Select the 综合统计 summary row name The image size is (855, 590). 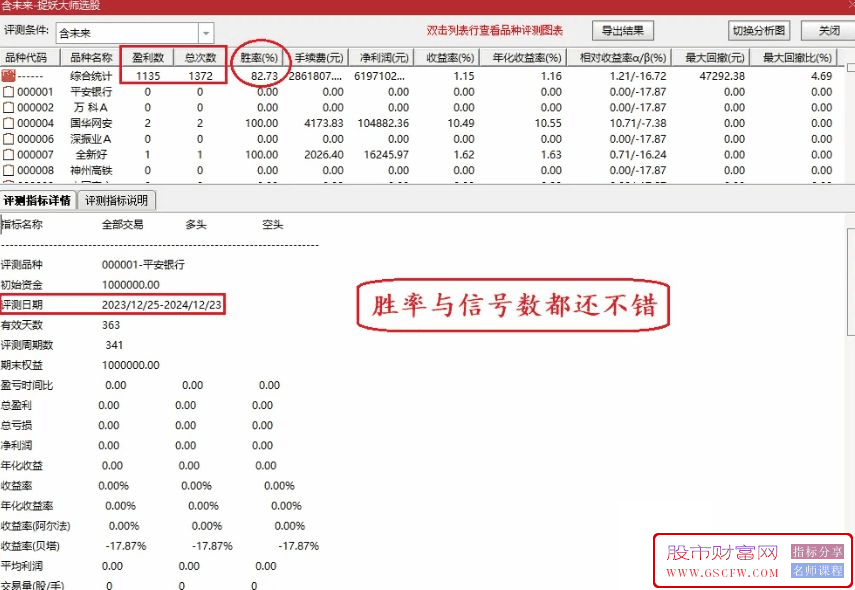(x=91, y=76)
